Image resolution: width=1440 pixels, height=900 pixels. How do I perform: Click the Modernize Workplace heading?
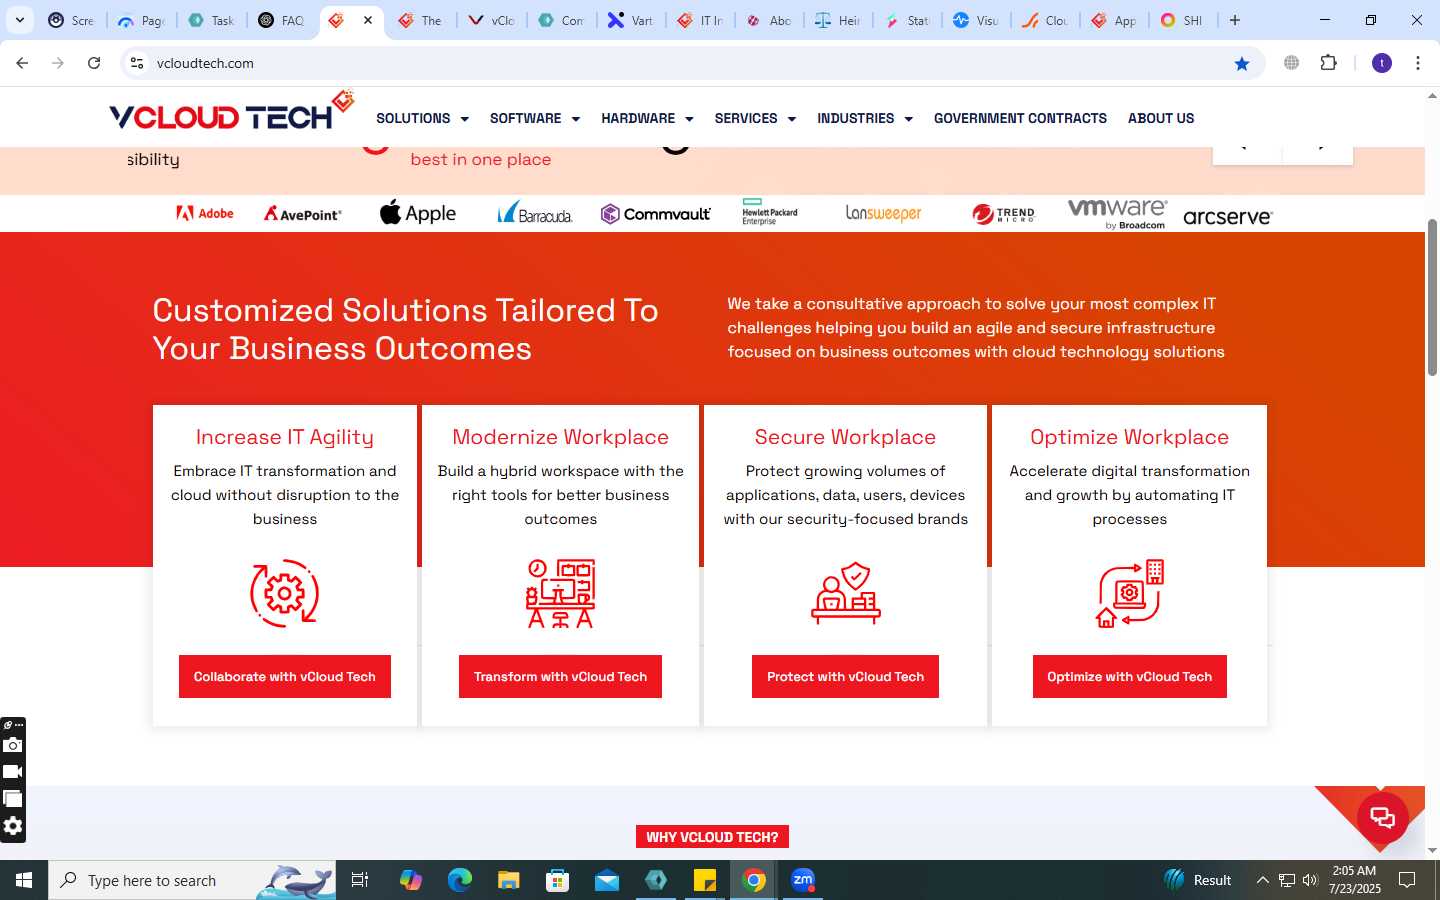click(560, 437)
